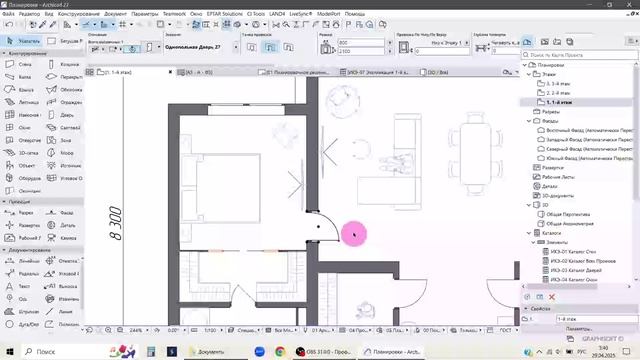Screen dimensions: 640x360
Task: Open the Windows Start menu
Action: tap(10, 351)
